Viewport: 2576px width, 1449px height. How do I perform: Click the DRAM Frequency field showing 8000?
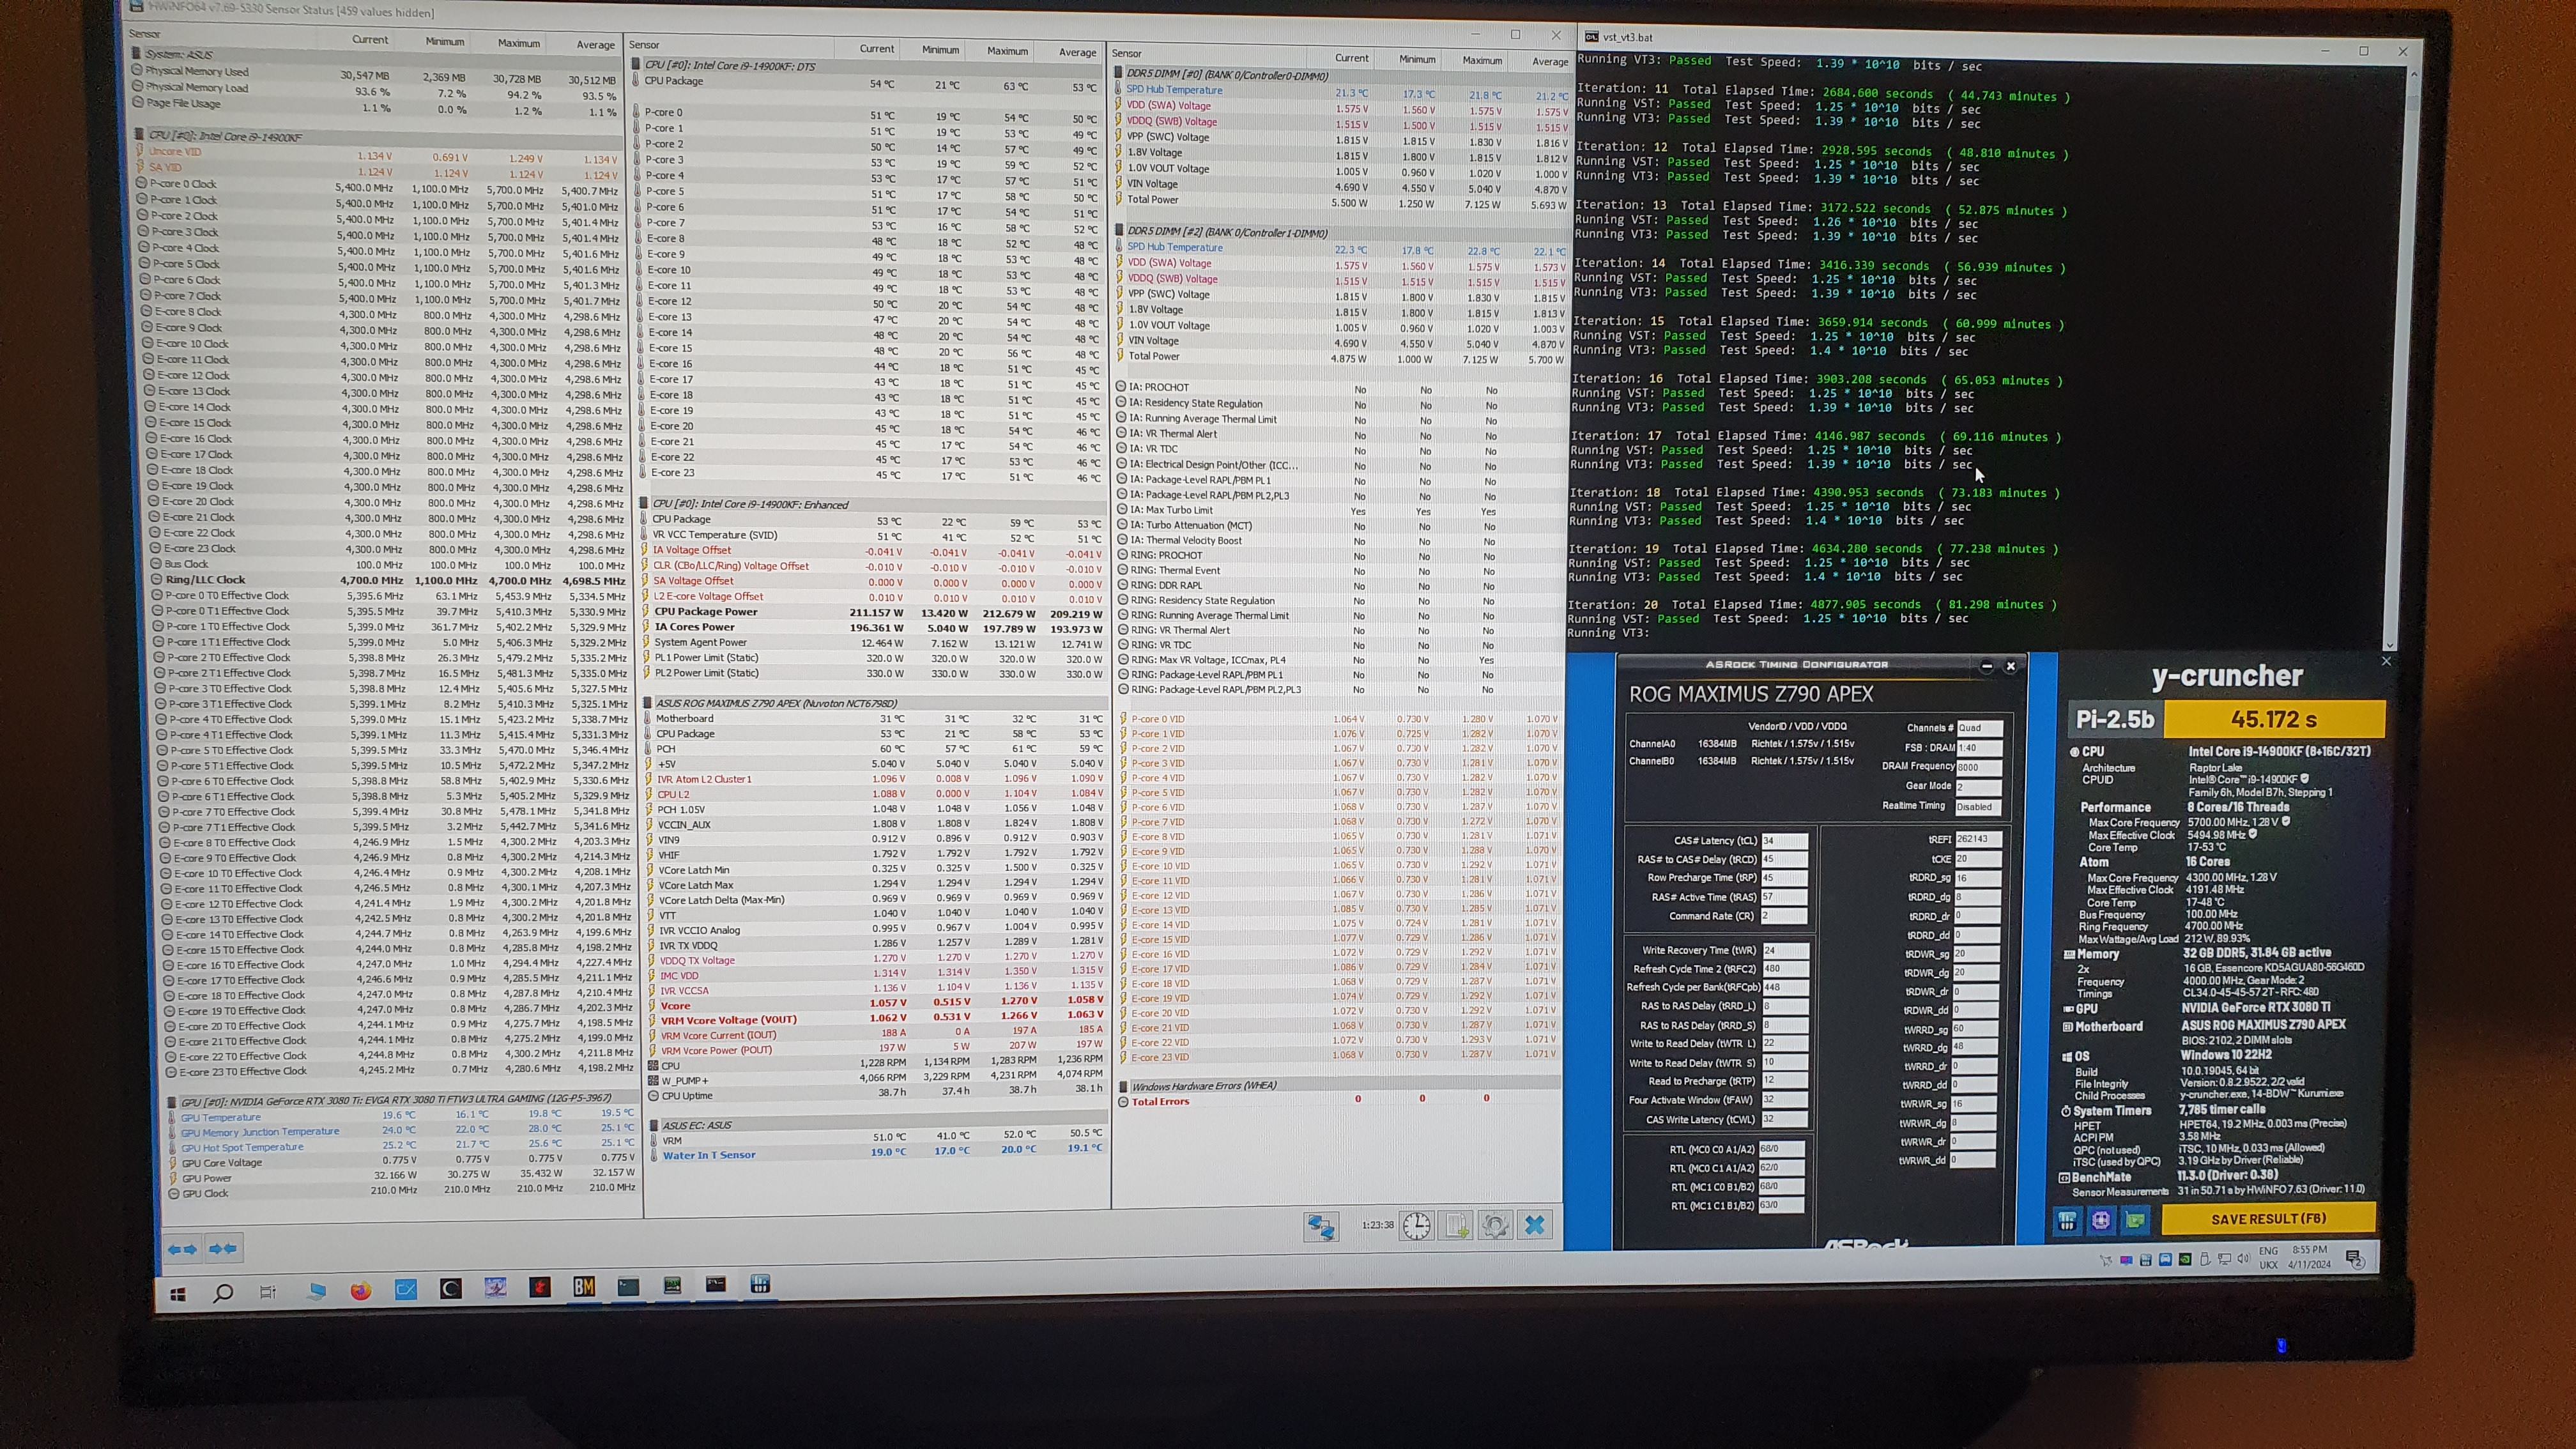[1979, 767]
